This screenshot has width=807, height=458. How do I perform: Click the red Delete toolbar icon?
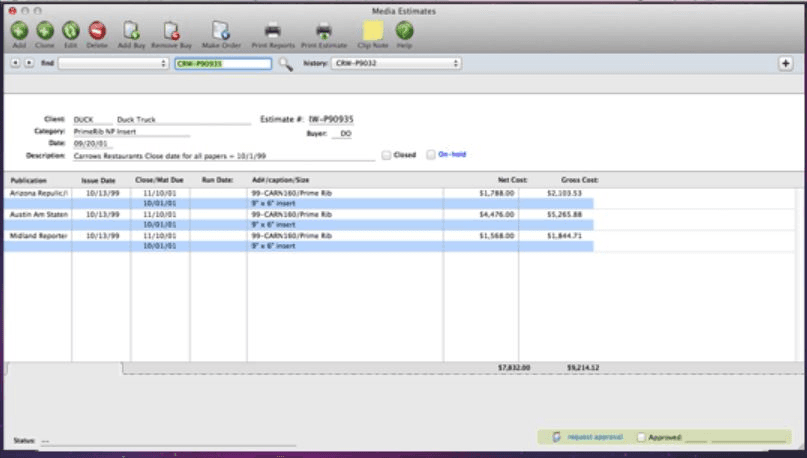pos(97,32)
